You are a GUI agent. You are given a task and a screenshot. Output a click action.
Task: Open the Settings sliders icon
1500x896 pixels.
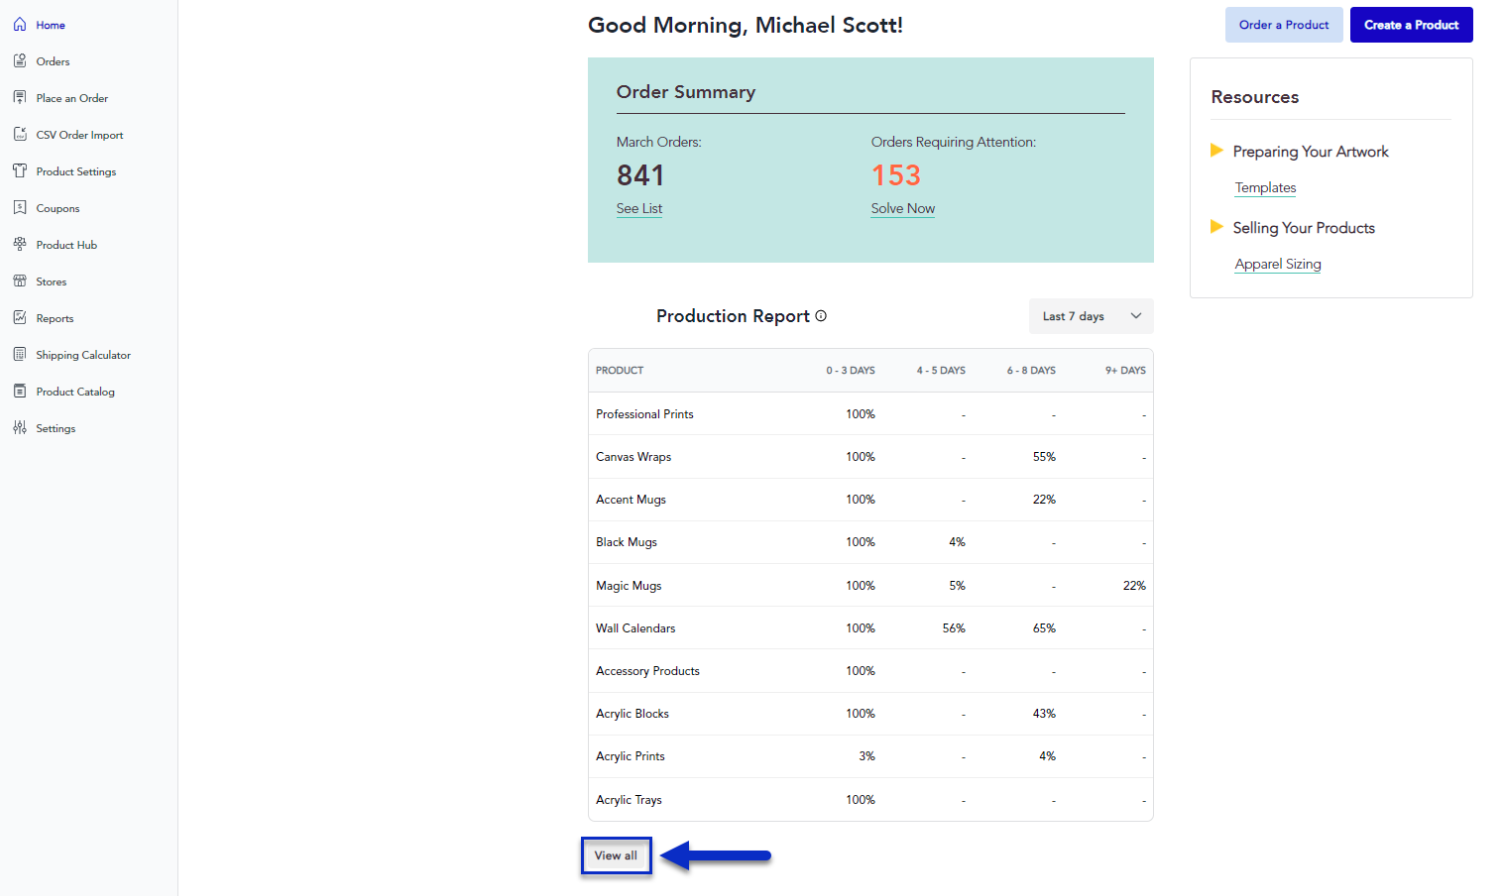click(x=20, y=428)
